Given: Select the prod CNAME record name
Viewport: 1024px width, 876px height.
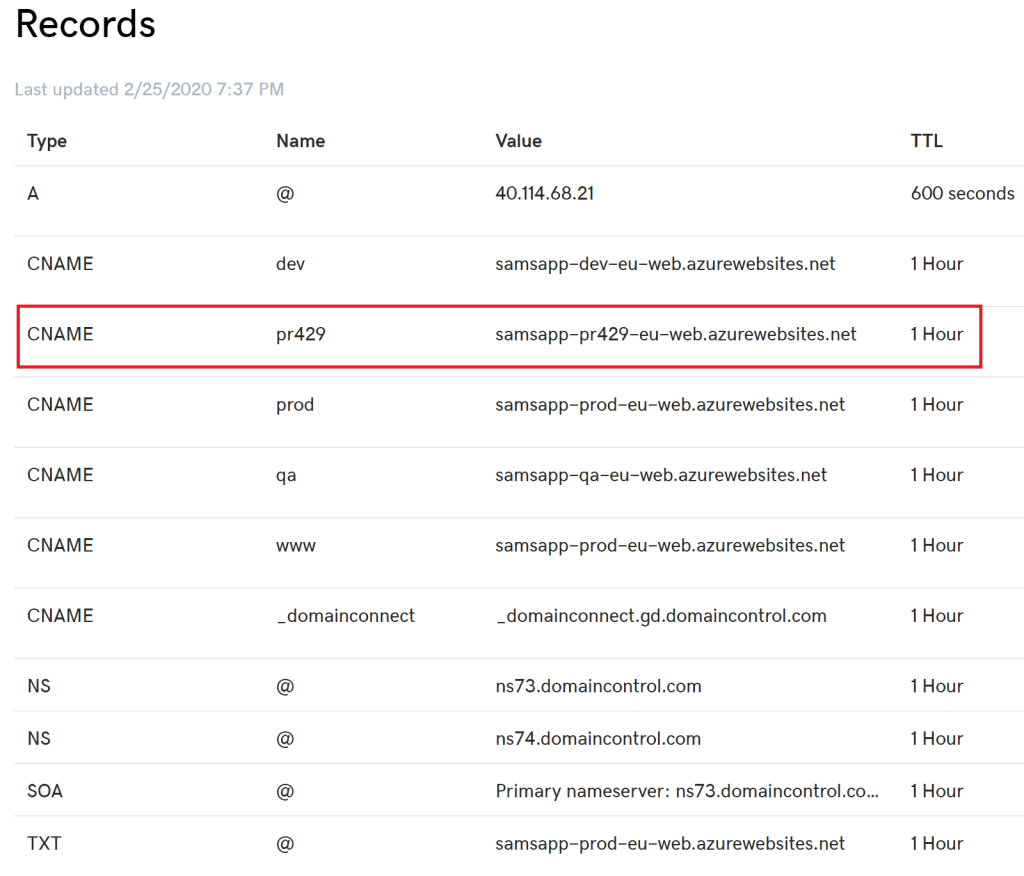Looking at the screenshot, I should 295,405.
